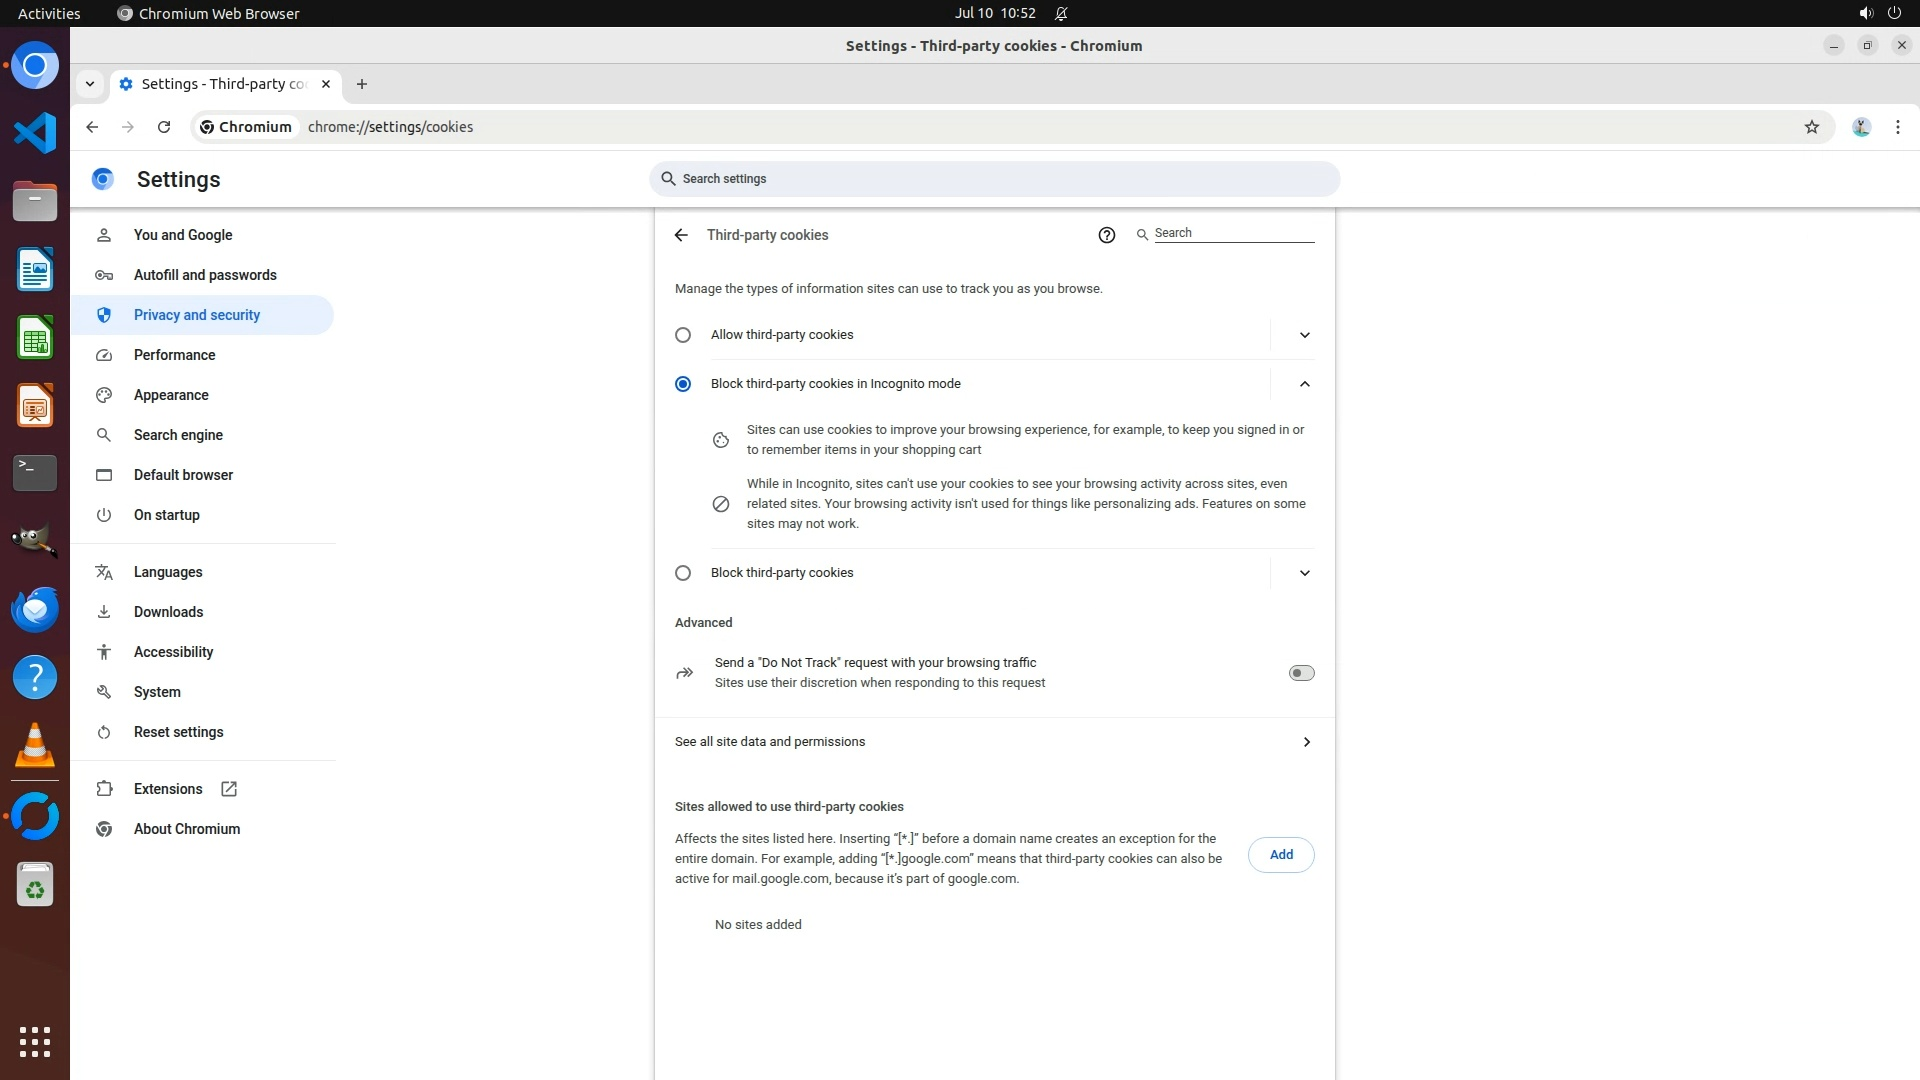
Task: Open a new tab with plus icon
Action: tap(362, 84)
